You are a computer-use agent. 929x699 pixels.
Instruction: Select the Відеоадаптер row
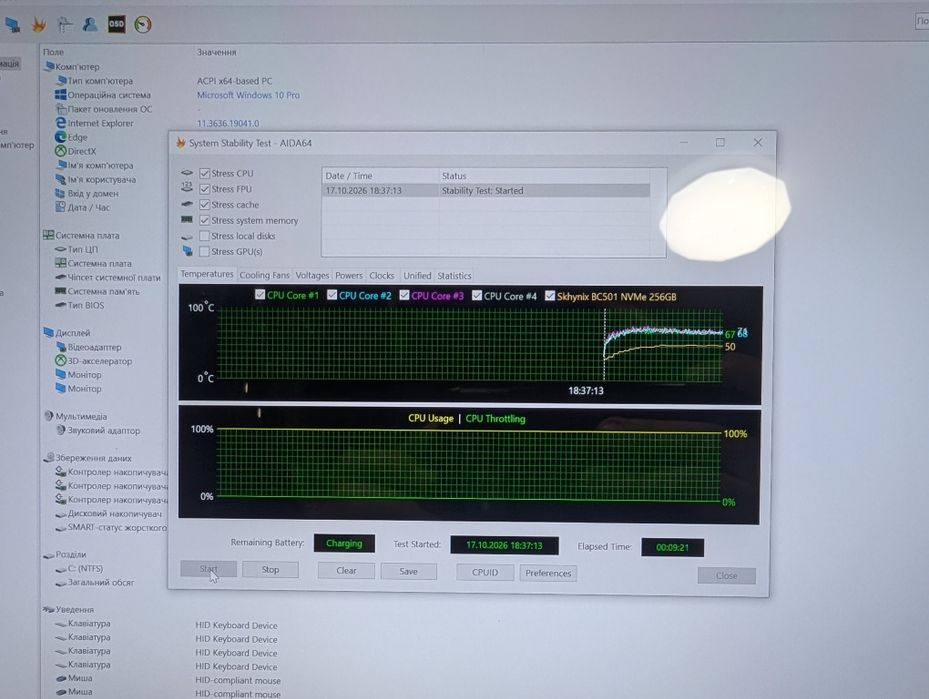[88, 347]
